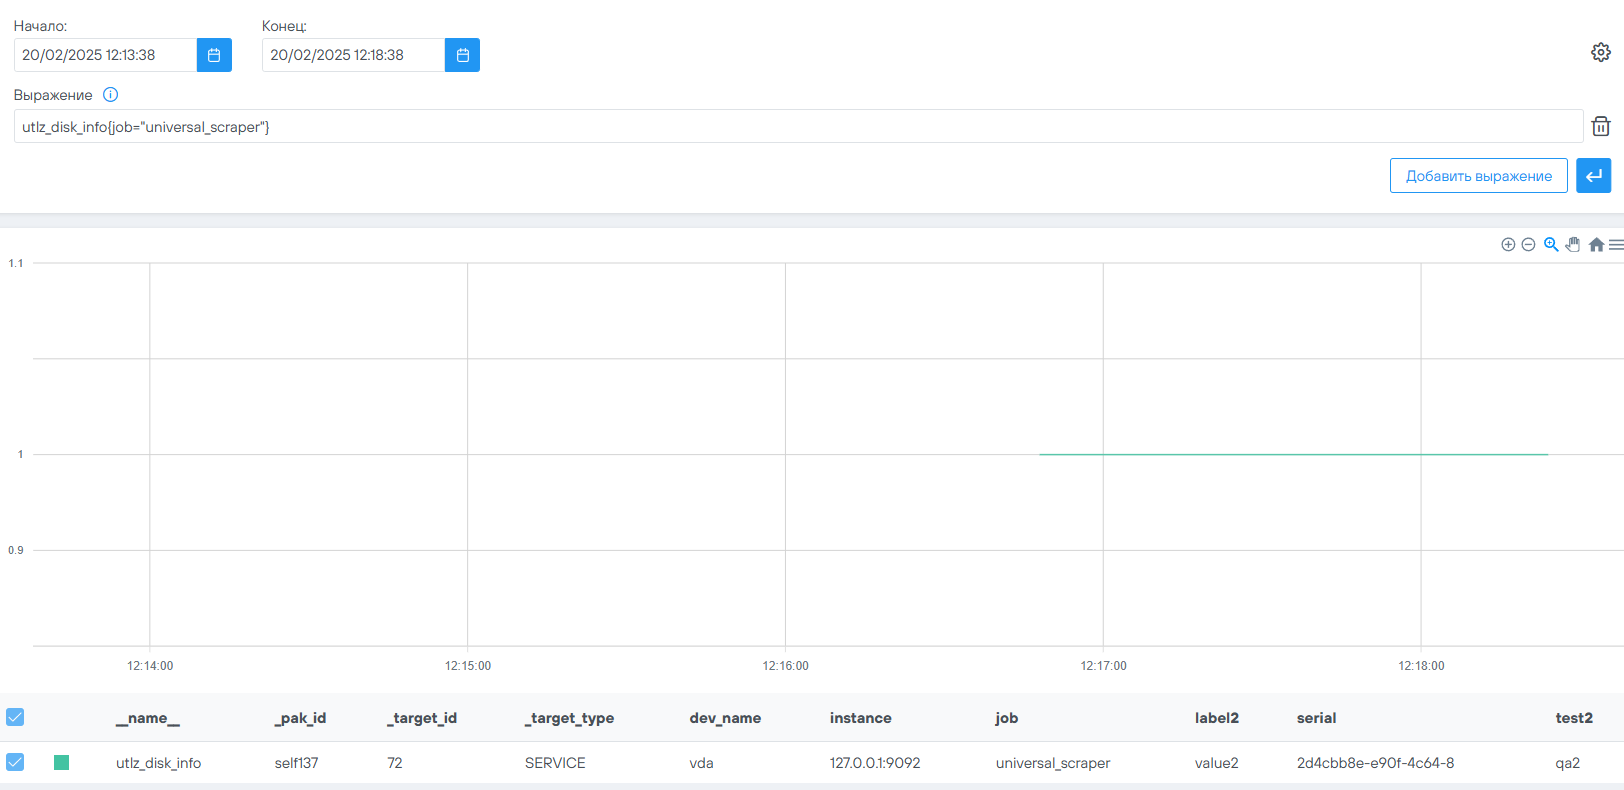Delete the expression with the trash icon
Screen dimensions: 1624x790
[x=1600, y=126]
